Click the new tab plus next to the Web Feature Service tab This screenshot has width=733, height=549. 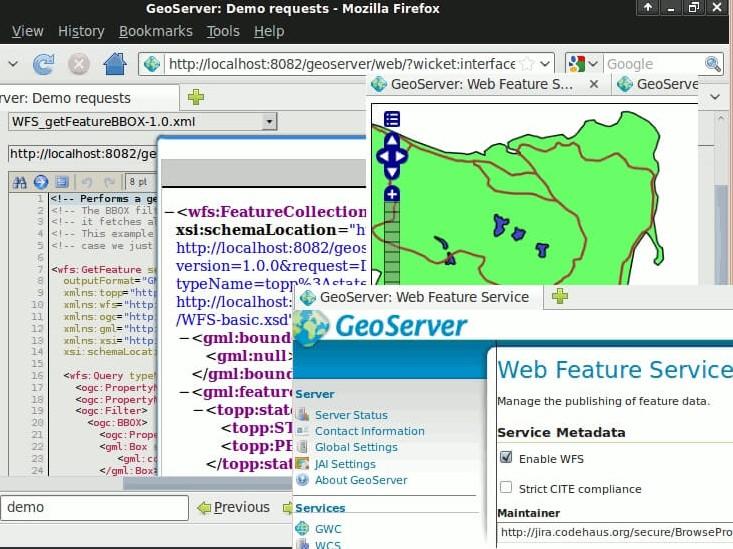[560, 296]
